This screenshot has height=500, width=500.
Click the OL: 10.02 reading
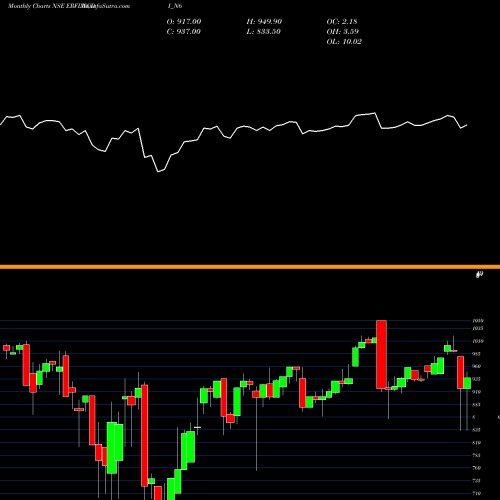[344, 41]
